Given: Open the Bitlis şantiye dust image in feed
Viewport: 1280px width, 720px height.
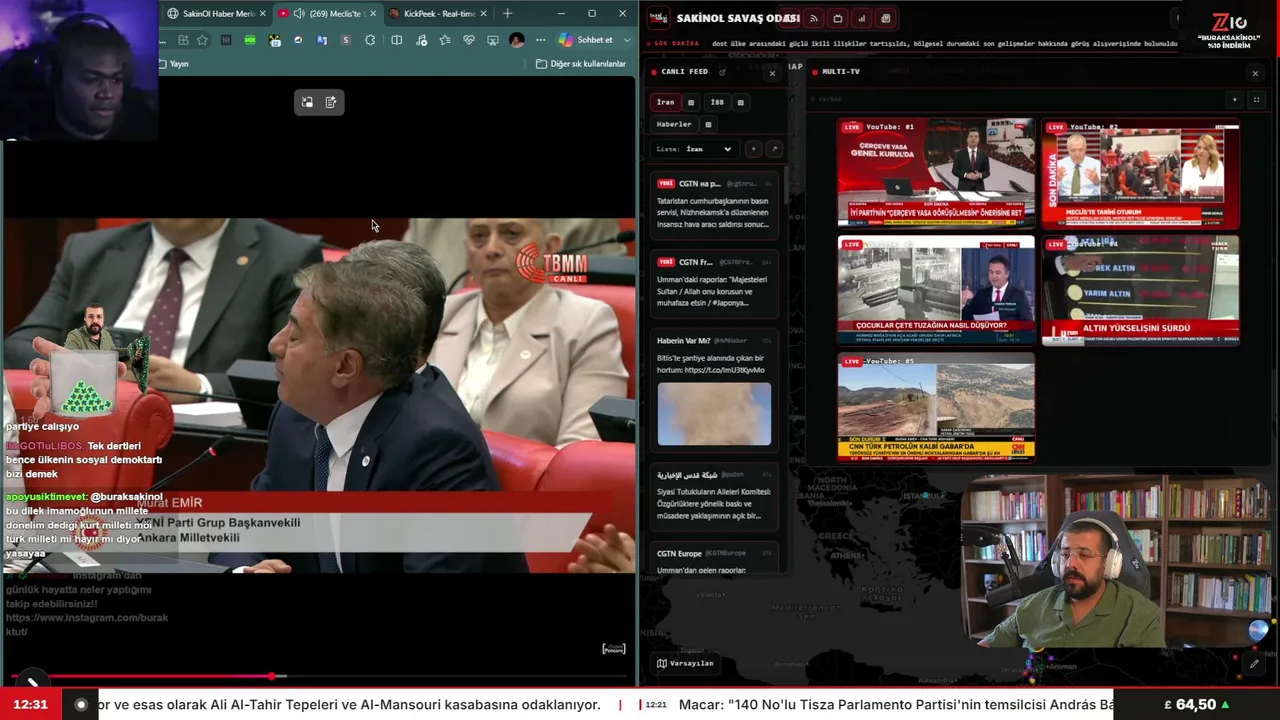Looking at the screenshot, I should [714, 414].
